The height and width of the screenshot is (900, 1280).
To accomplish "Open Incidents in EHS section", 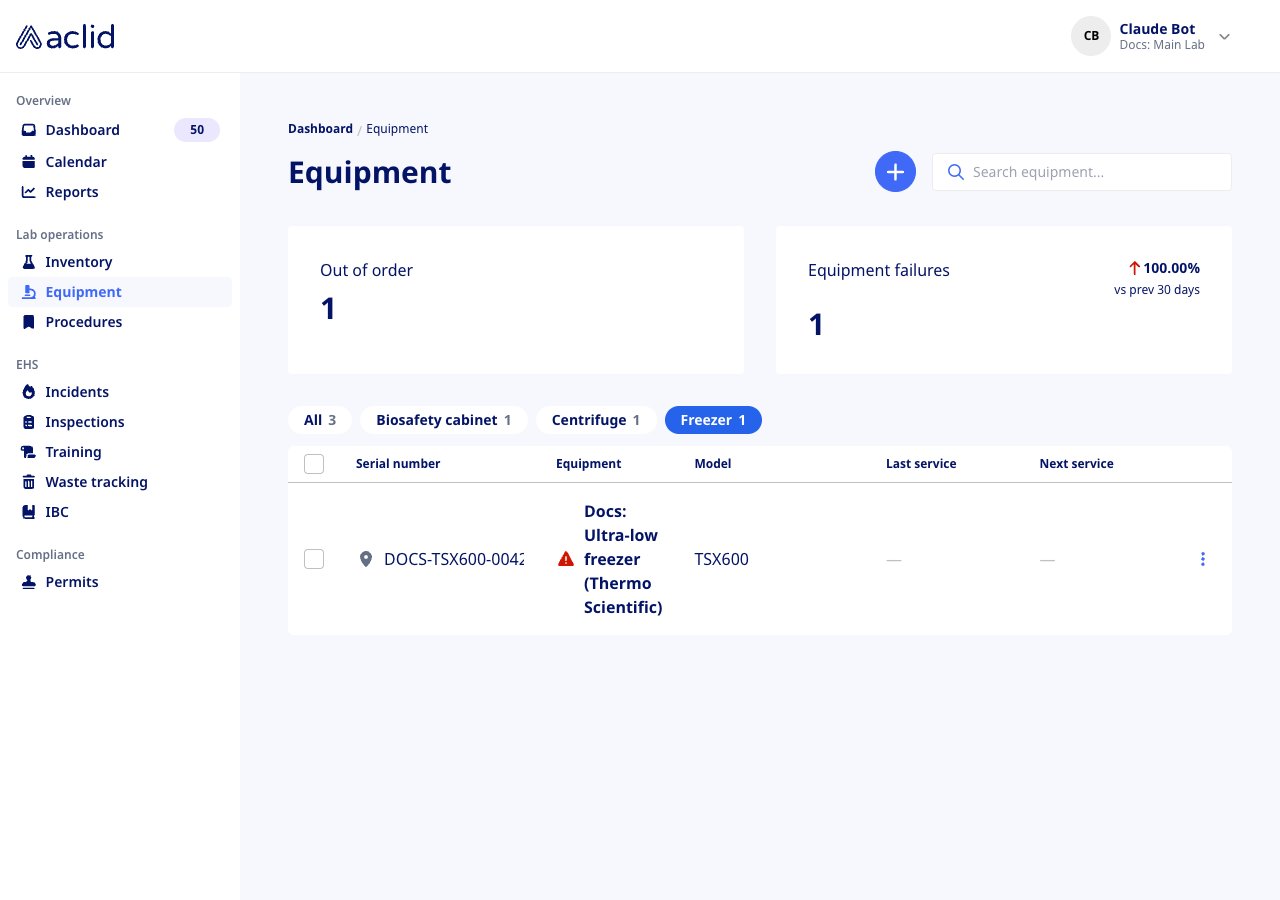I will (x=120, y=392).
